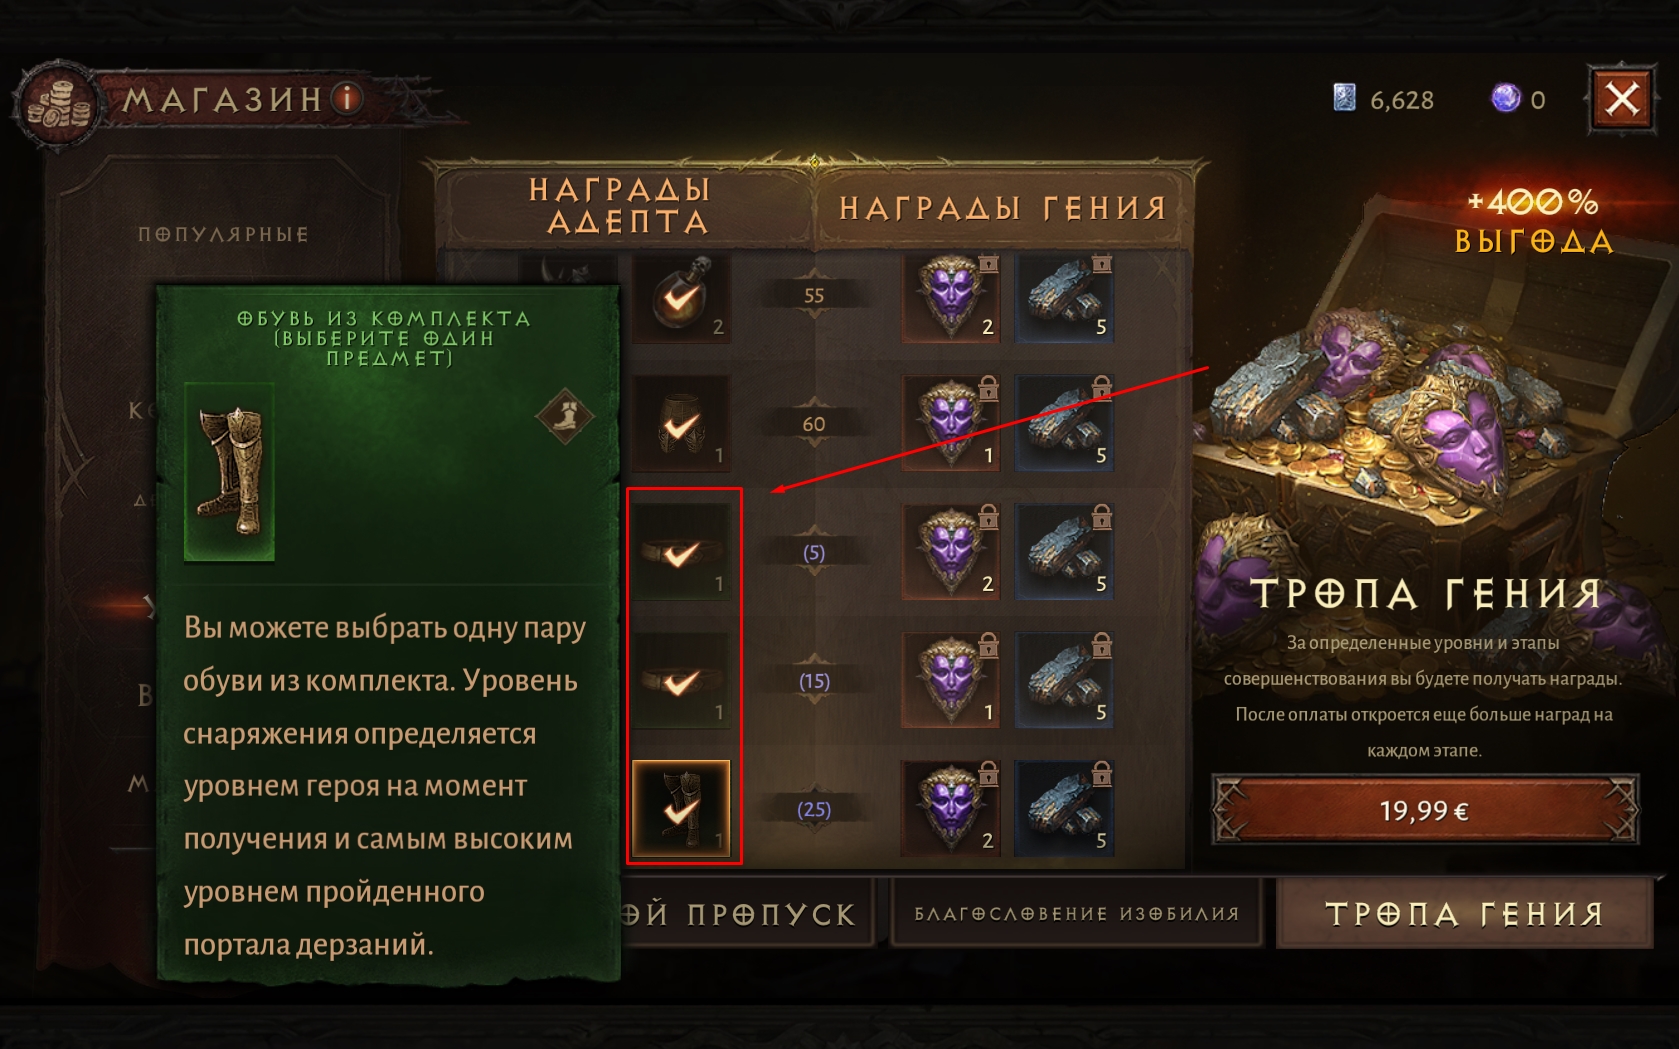Buy the pass for 19,99 €
The image size is (1679, 1049).
(x=1424, y=810)
